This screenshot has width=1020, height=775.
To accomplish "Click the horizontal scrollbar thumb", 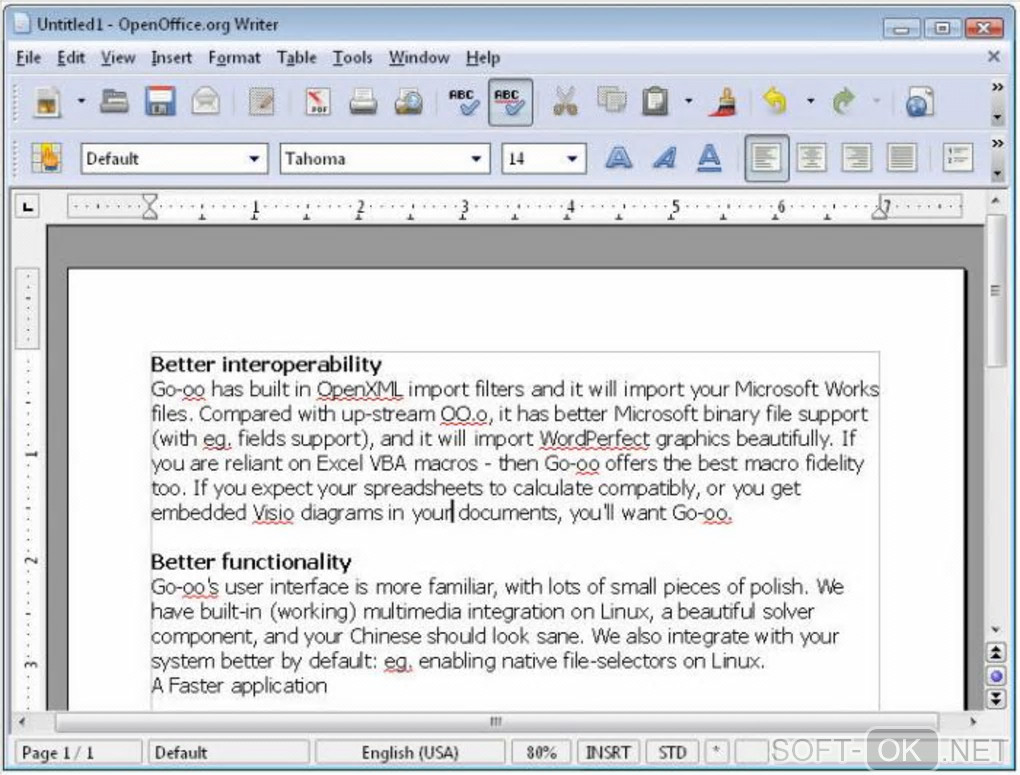I will pos(496,721).
